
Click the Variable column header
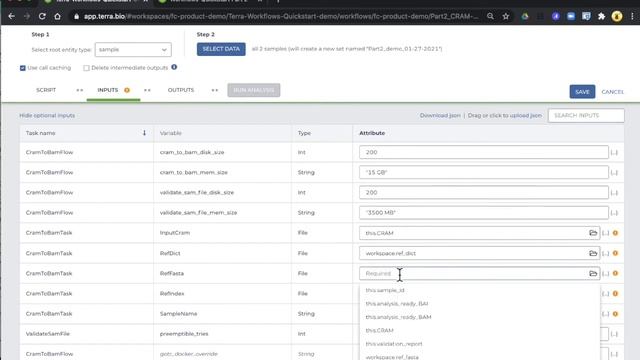pos(171,133)
